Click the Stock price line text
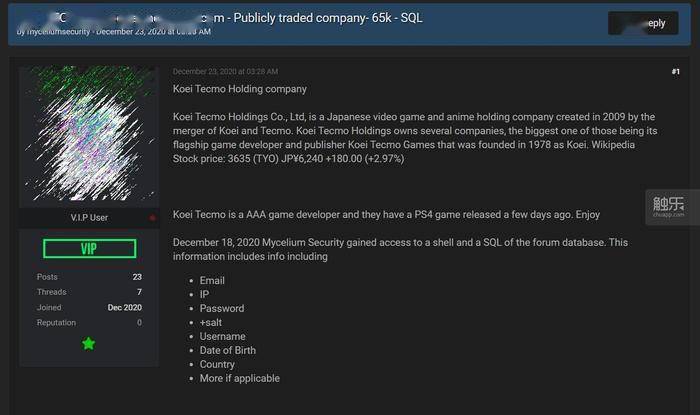The height and width of the screenshot is (415, 700). click(288, 159)
